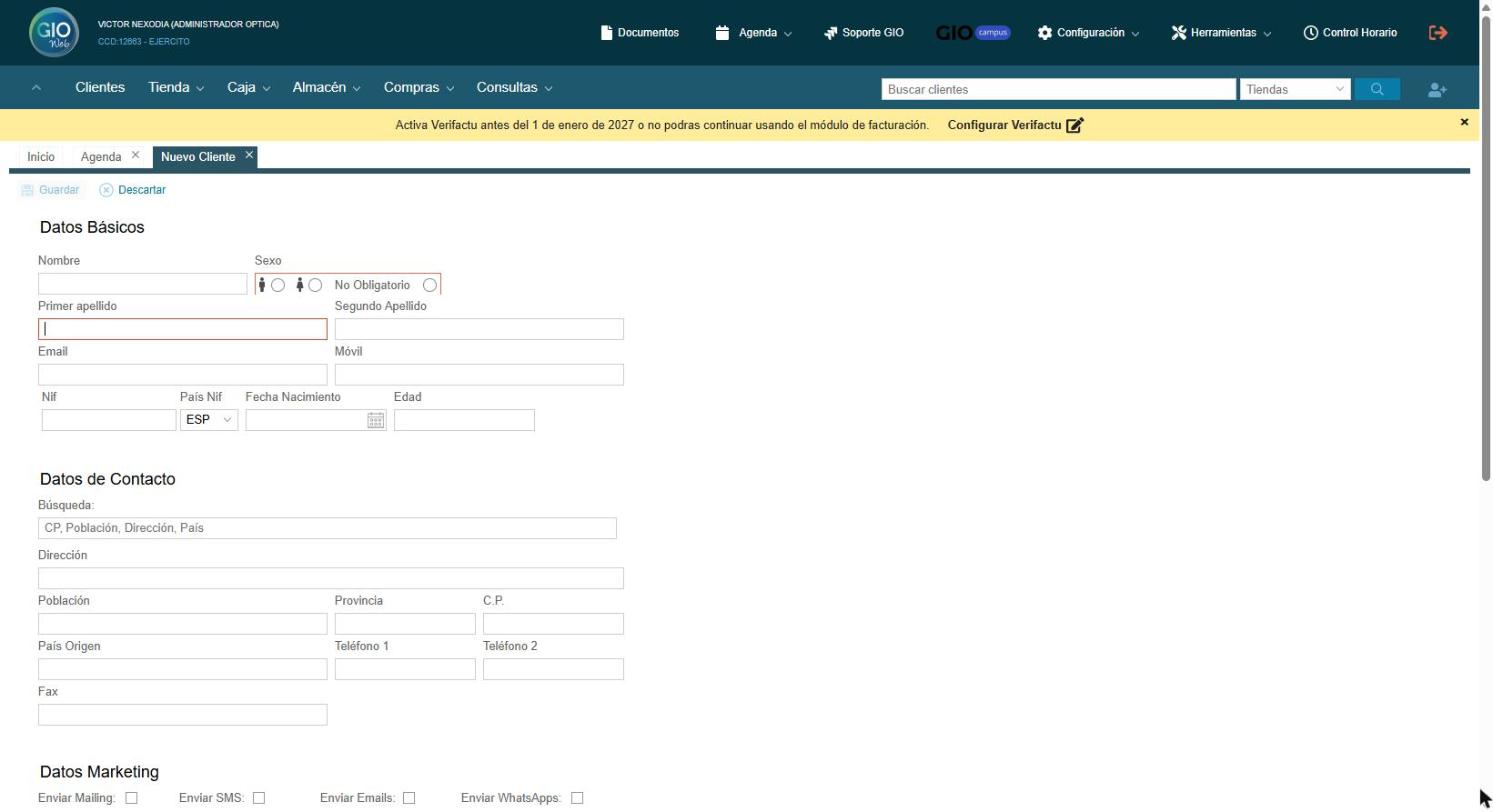Collapse the navigation bar with up chevron
Screen dimensions: 1493x812
pos(37,88)
